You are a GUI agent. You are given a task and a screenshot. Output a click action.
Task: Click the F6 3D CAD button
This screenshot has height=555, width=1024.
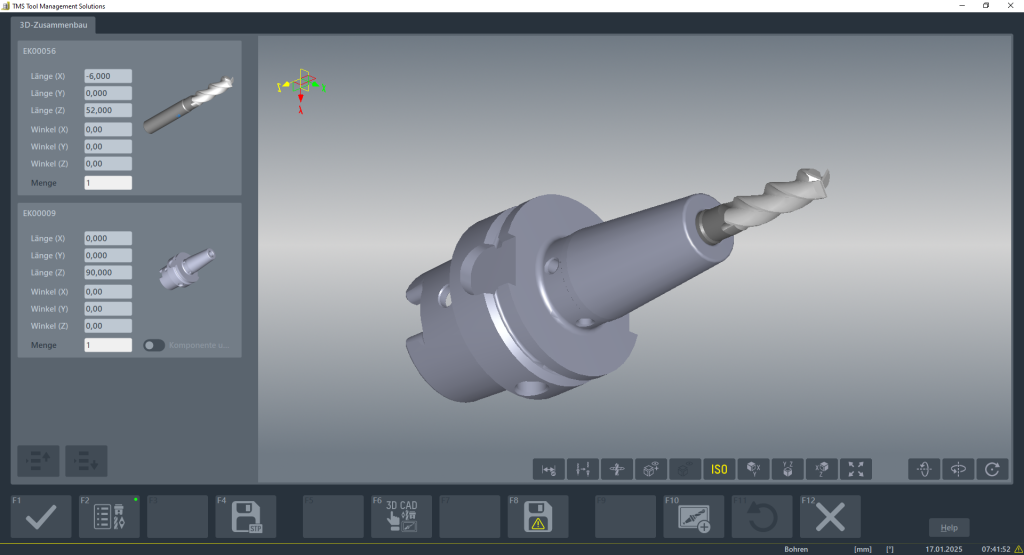click(401, 517)
